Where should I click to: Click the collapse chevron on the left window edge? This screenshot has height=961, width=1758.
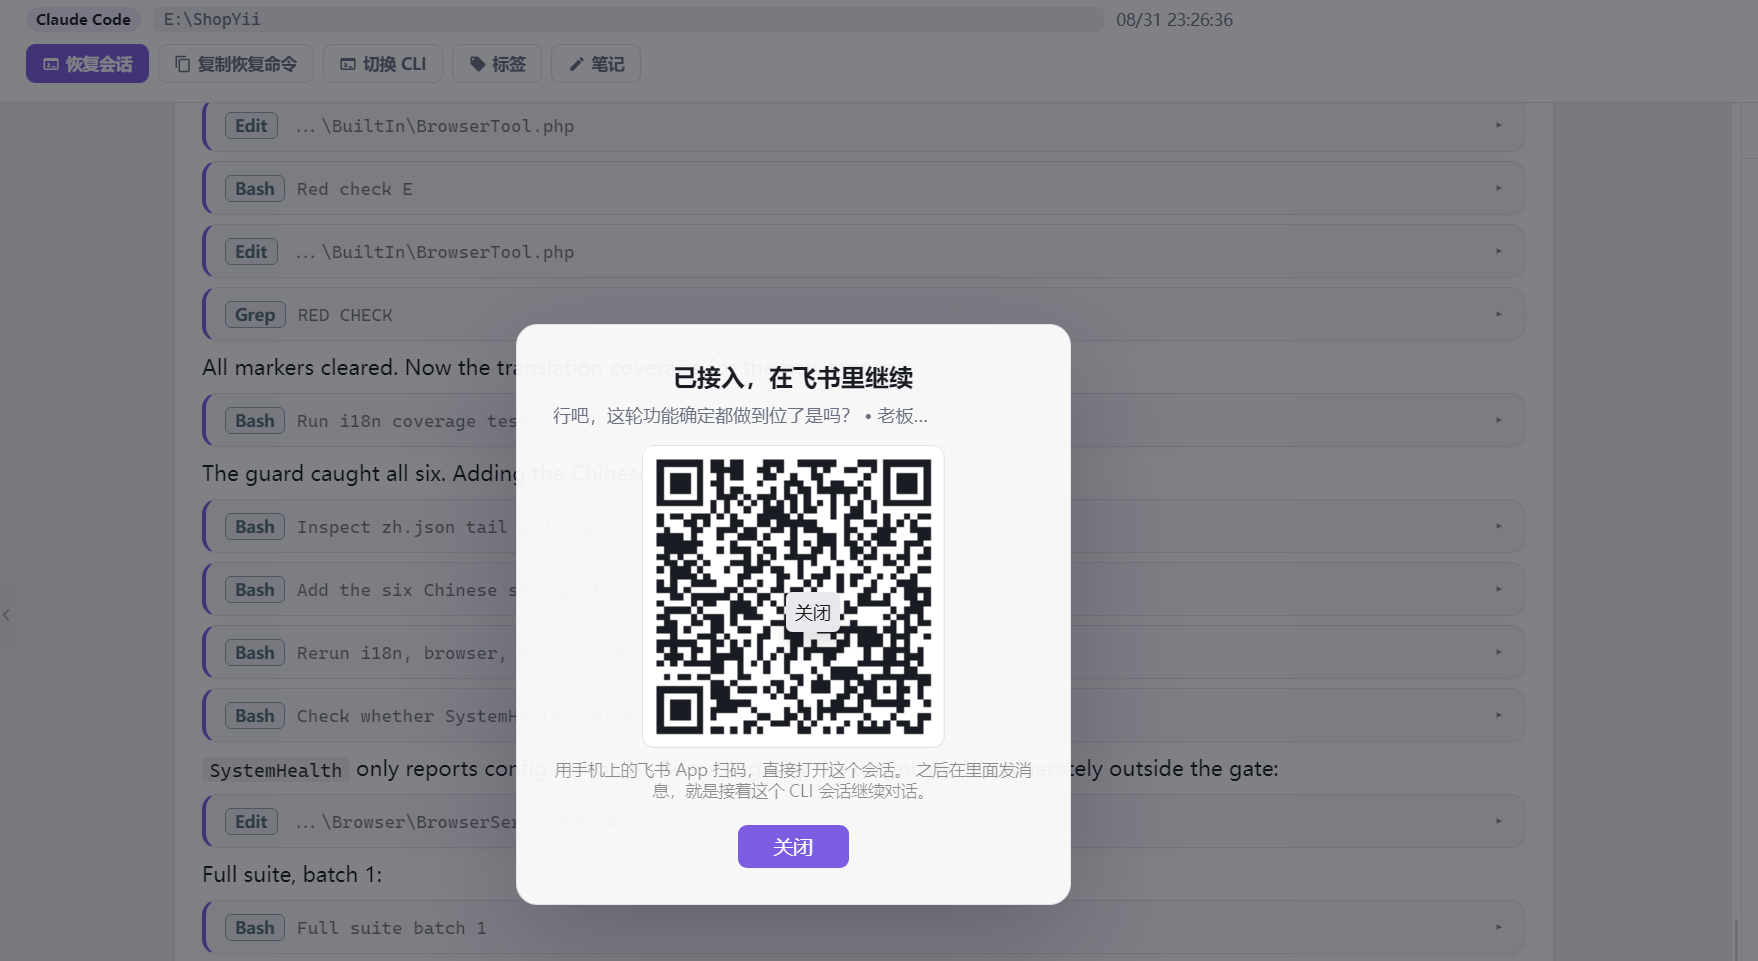(x=6, y=615)
